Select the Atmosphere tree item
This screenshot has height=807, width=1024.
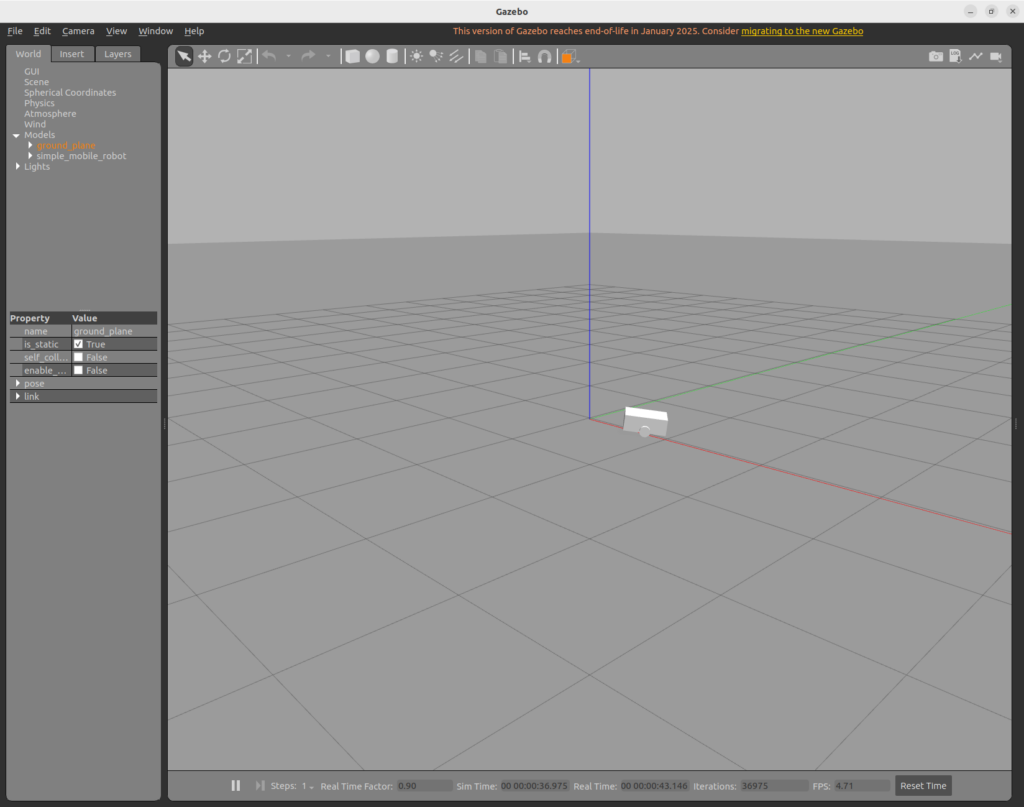click(x=50, y=114)
